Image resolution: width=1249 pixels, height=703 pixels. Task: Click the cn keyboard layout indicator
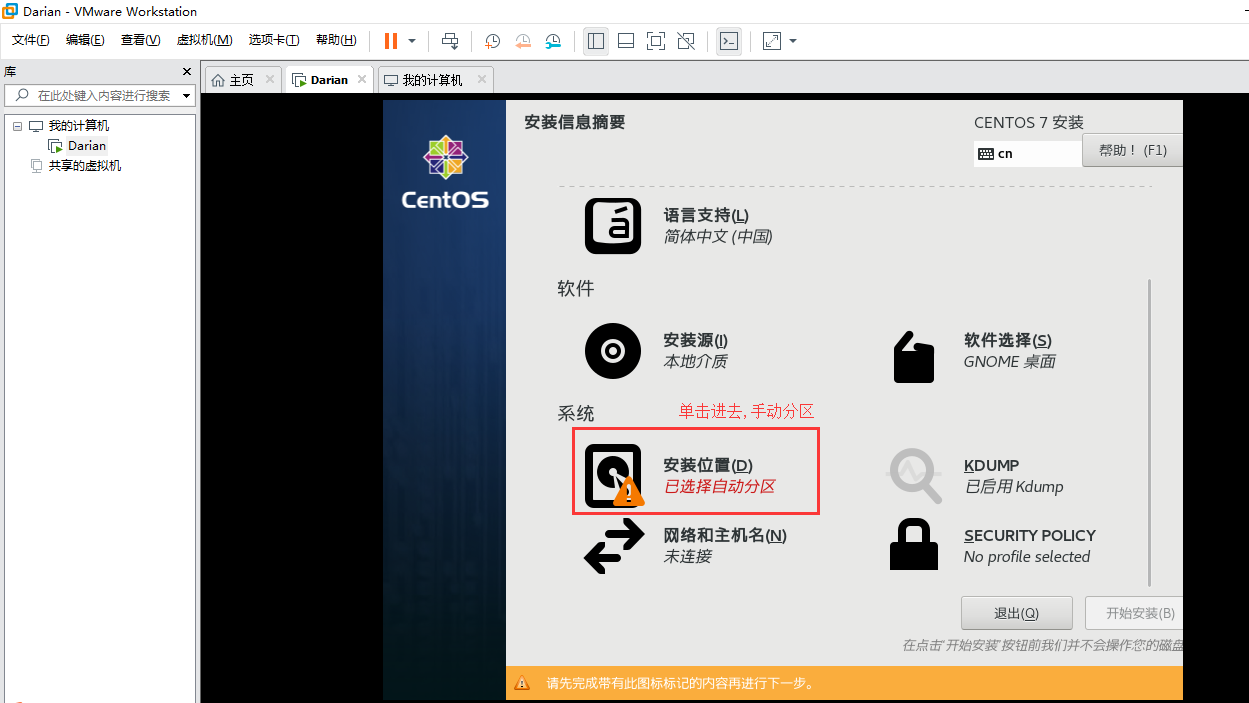[1027, 154]
